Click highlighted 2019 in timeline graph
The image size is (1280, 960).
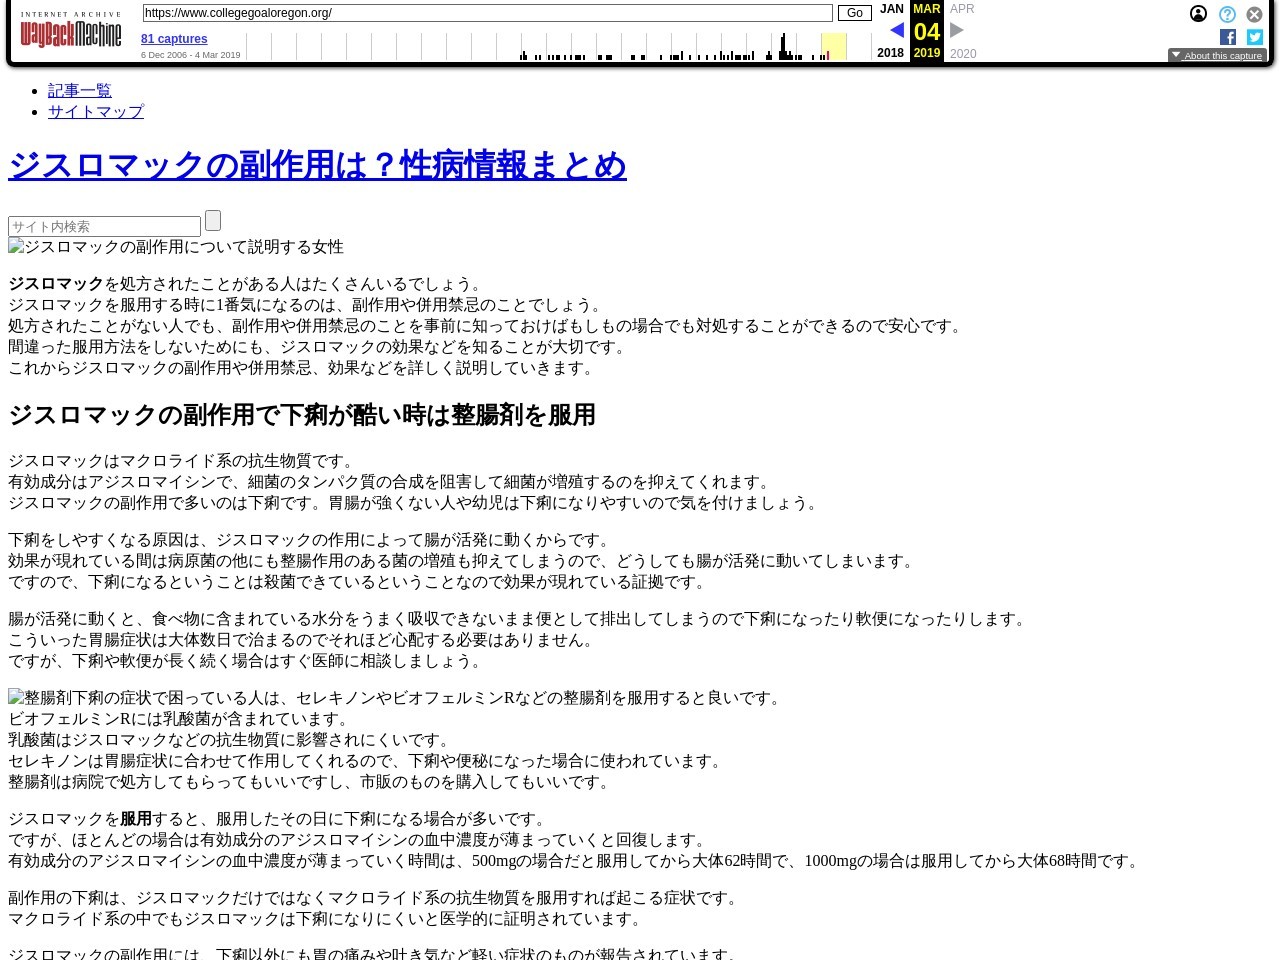click(833, 47)
